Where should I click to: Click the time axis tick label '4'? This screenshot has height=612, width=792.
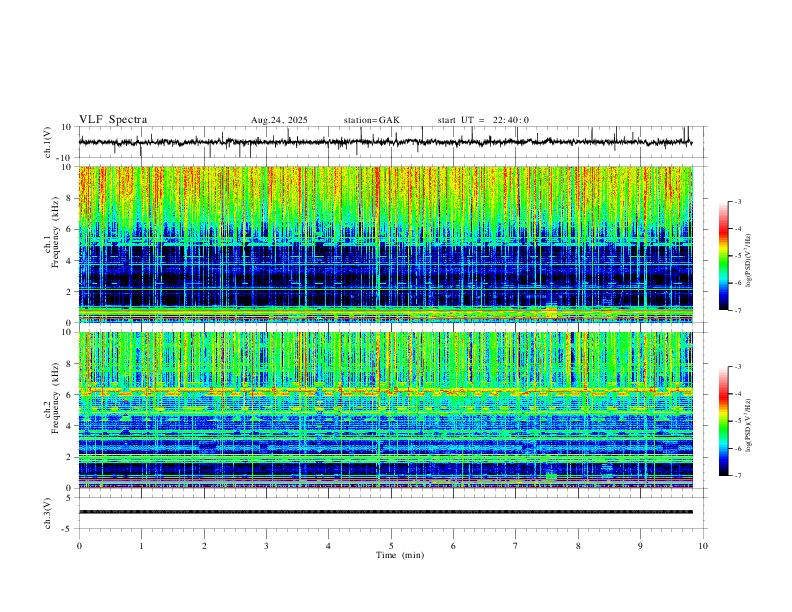(x=329, y=546)
